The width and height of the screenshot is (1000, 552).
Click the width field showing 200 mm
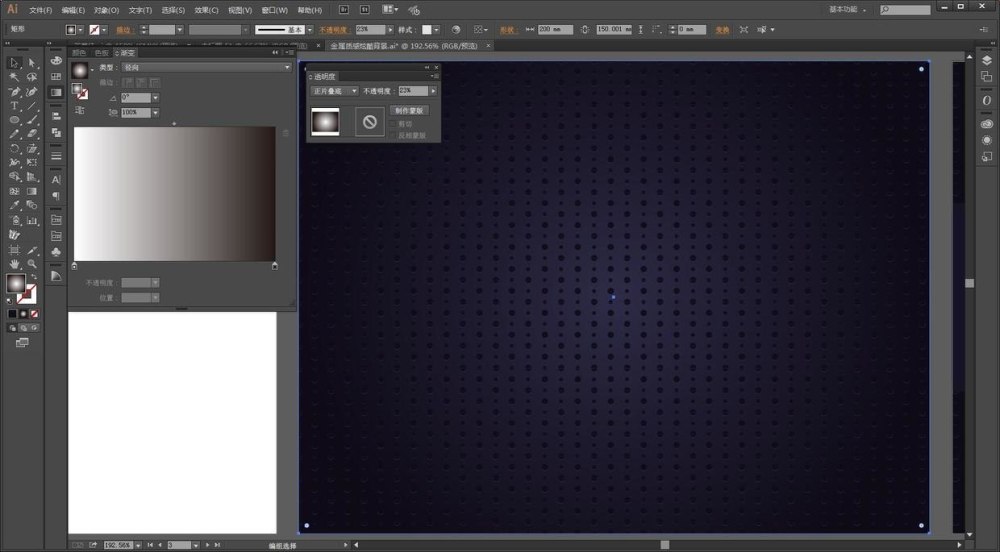555,30
